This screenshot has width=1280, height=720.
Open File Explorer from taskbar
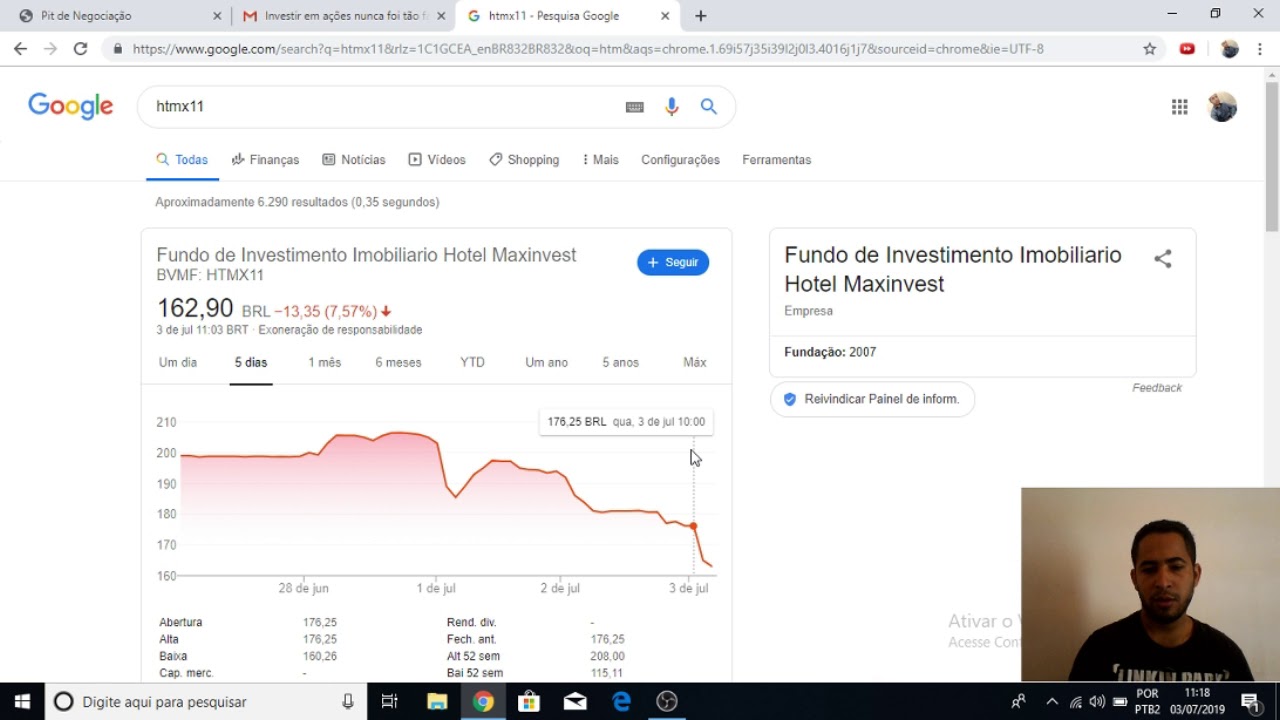437,701
